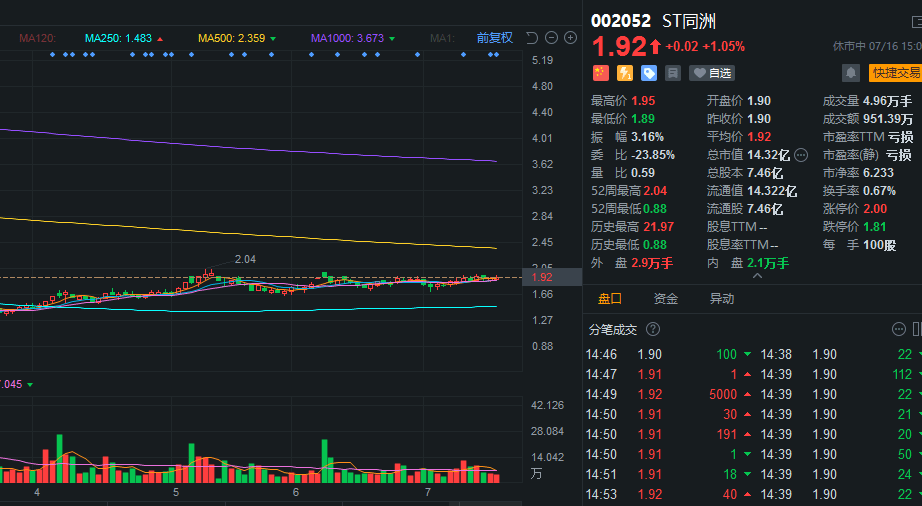Click the China flag market icon
The height and width of the screenshot is (506, 922).
(x=600, y=73)
